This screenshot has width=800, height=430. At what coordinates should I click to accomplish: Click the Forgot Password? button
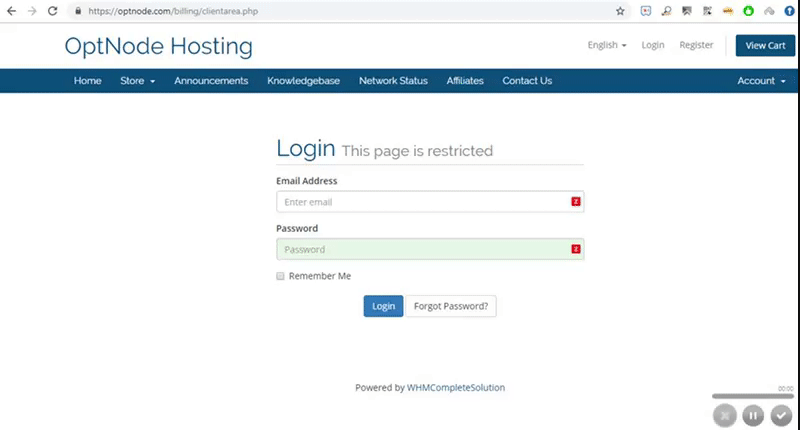pyautogui.click(x=451, y=306)
